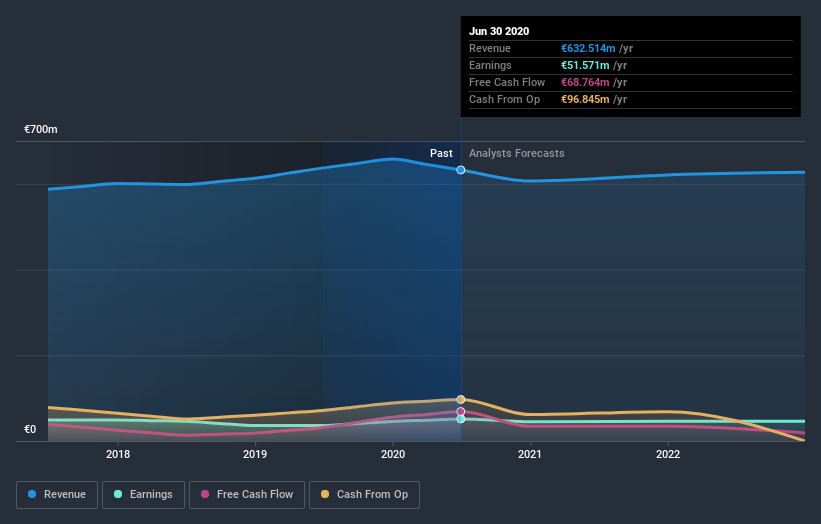Toggle the Earnings series legend button

(x=143, y=495)
